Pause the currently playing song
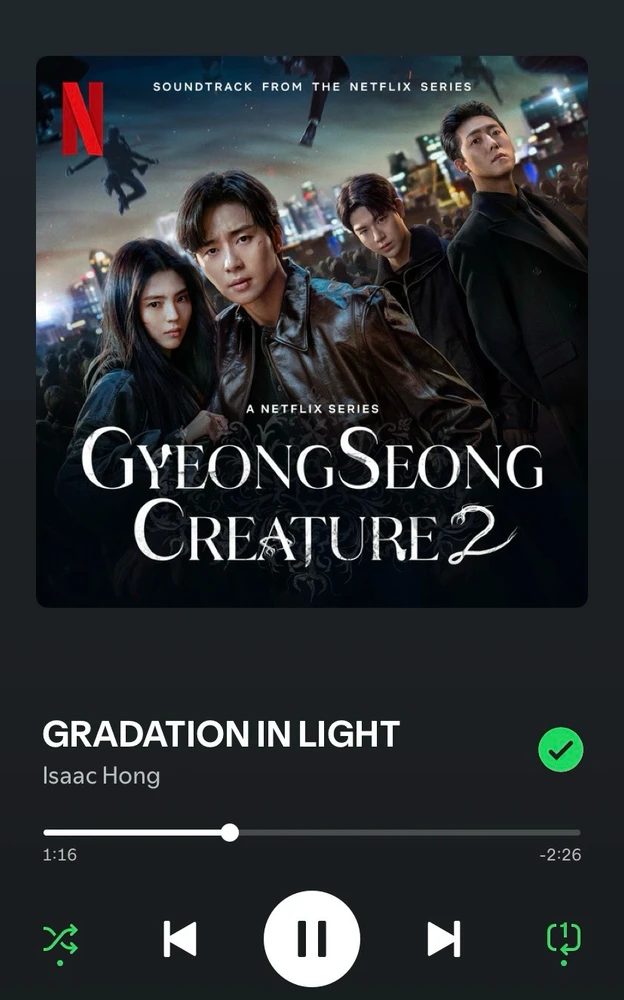This screenshot has height=1000, width=624. click(312, 939)
